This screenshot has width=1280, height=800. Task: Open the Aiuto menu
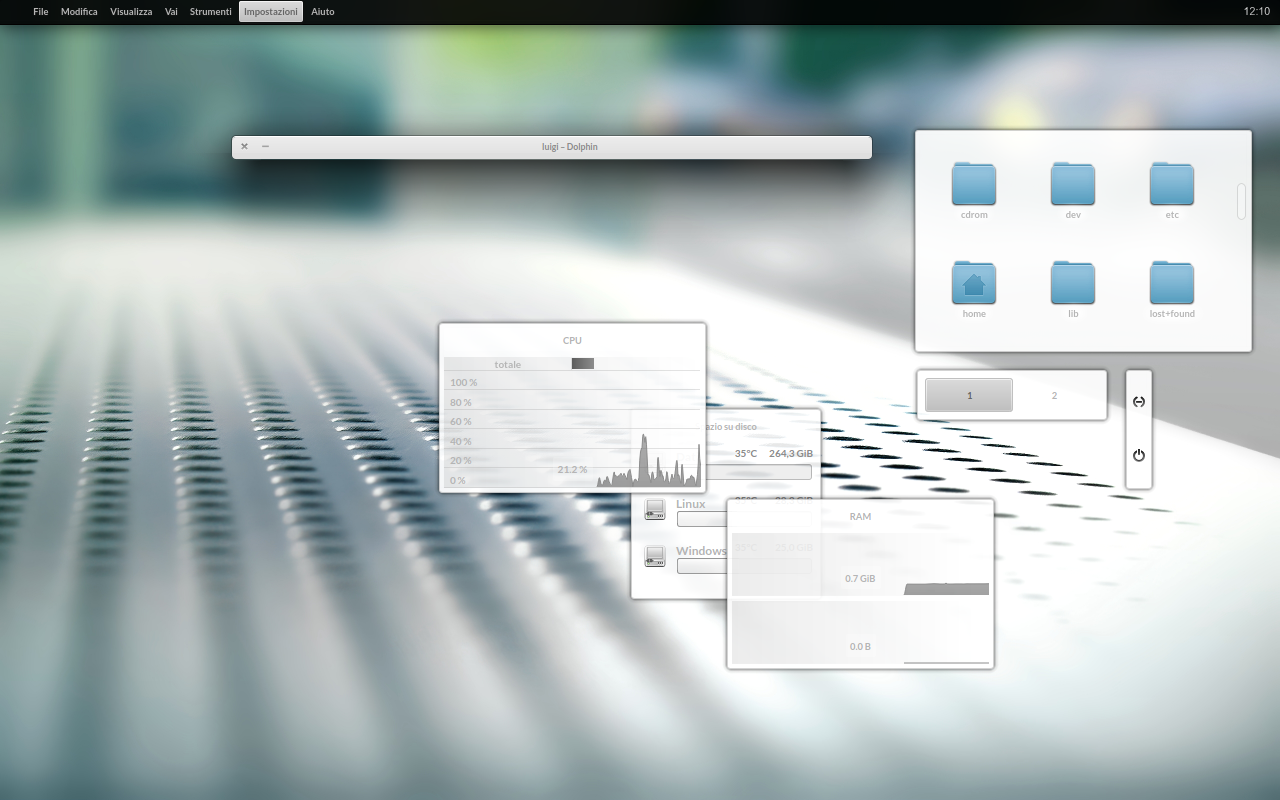click(323, 12)
